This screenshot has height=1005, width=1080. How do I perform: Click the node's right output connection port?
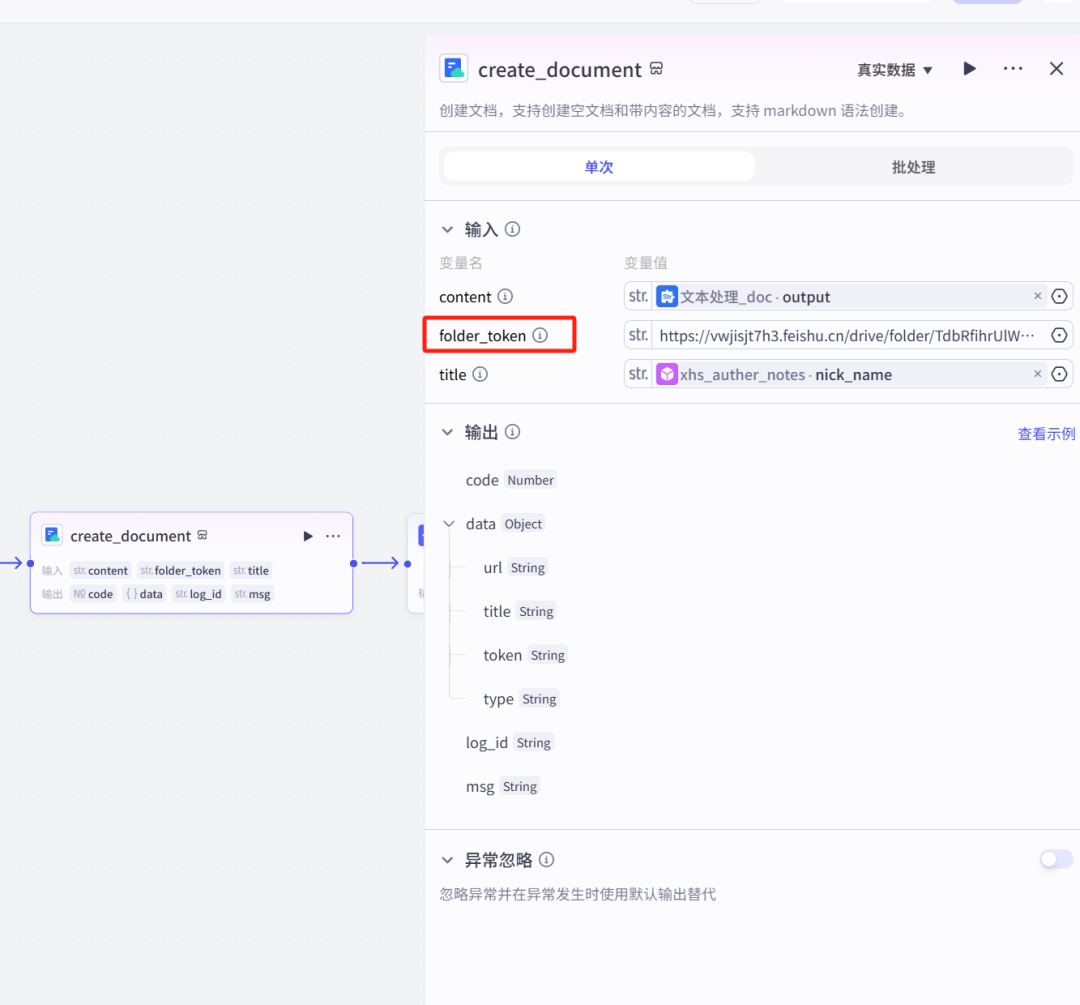point(353,563)
